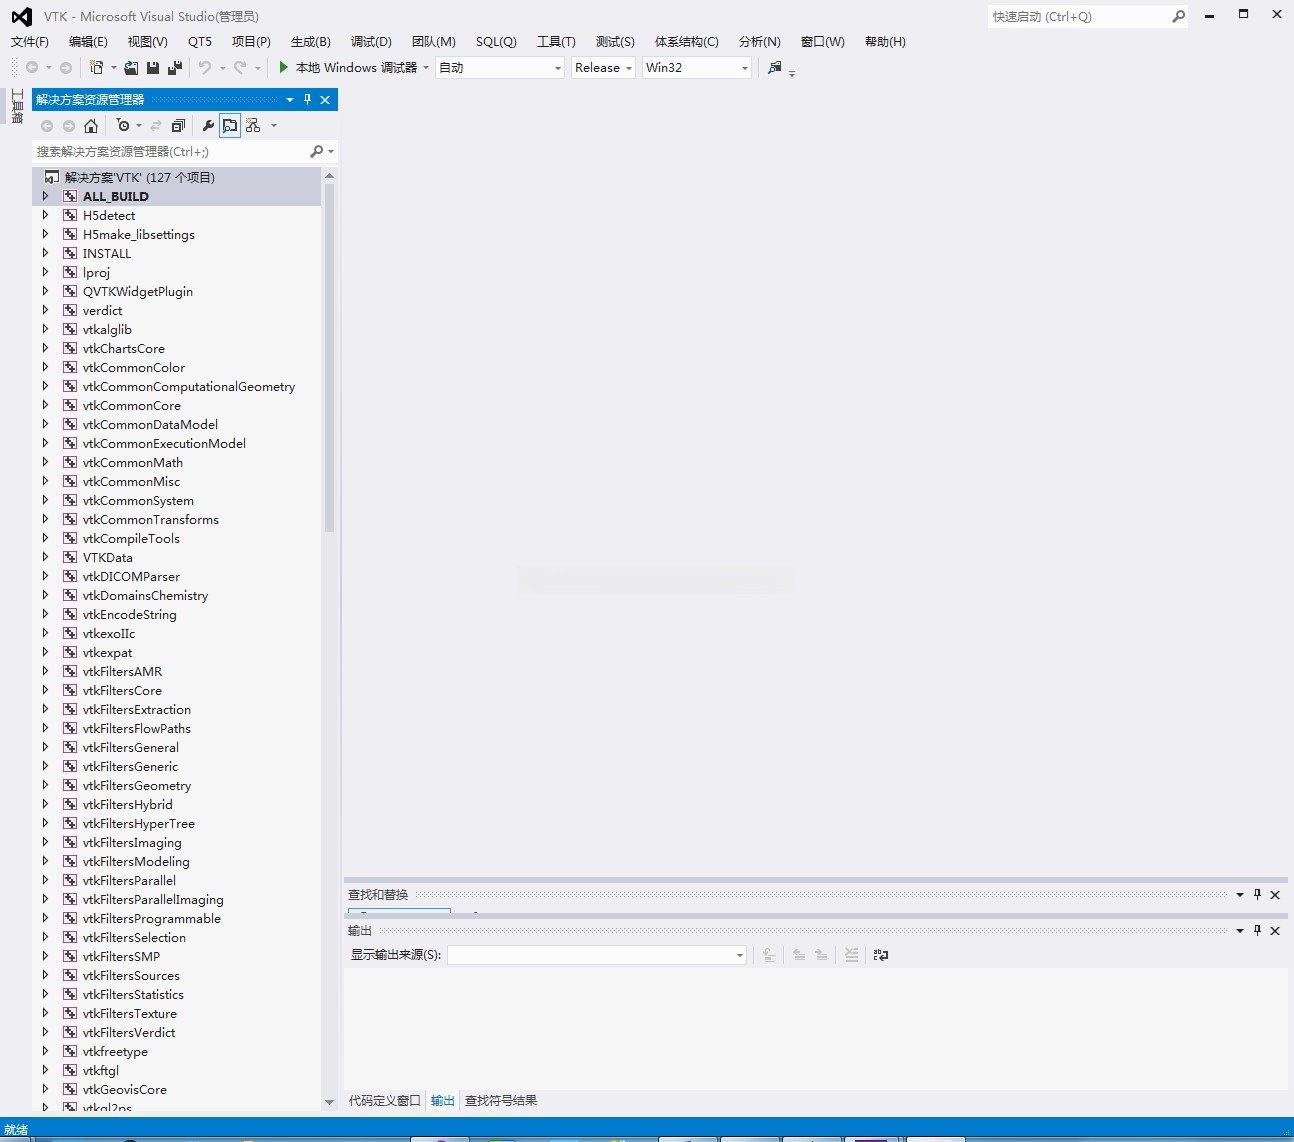Open the 生成(B) build menu
Image resolution: width=1294 pixels, height=1142 pixels.
tap(310, 42)
